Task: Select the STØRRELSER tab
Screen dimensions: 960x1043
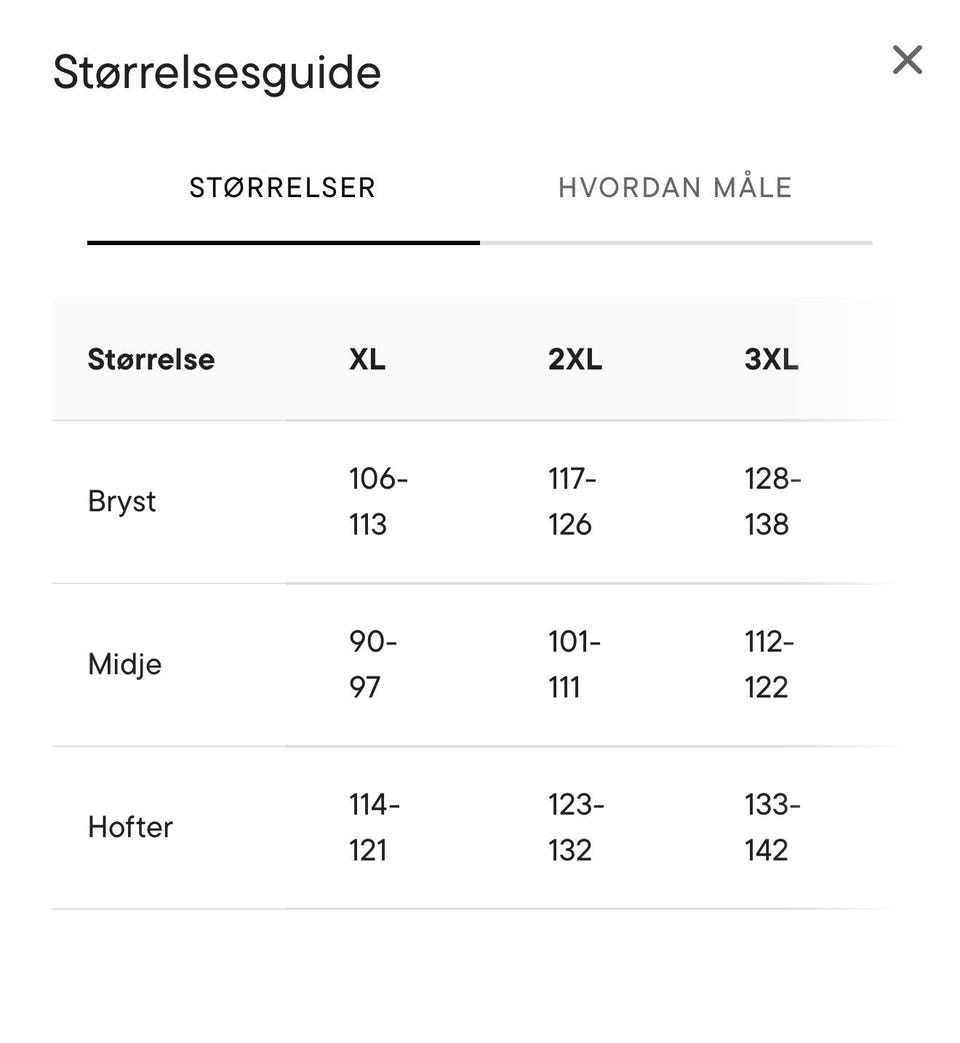Action: 283,188
